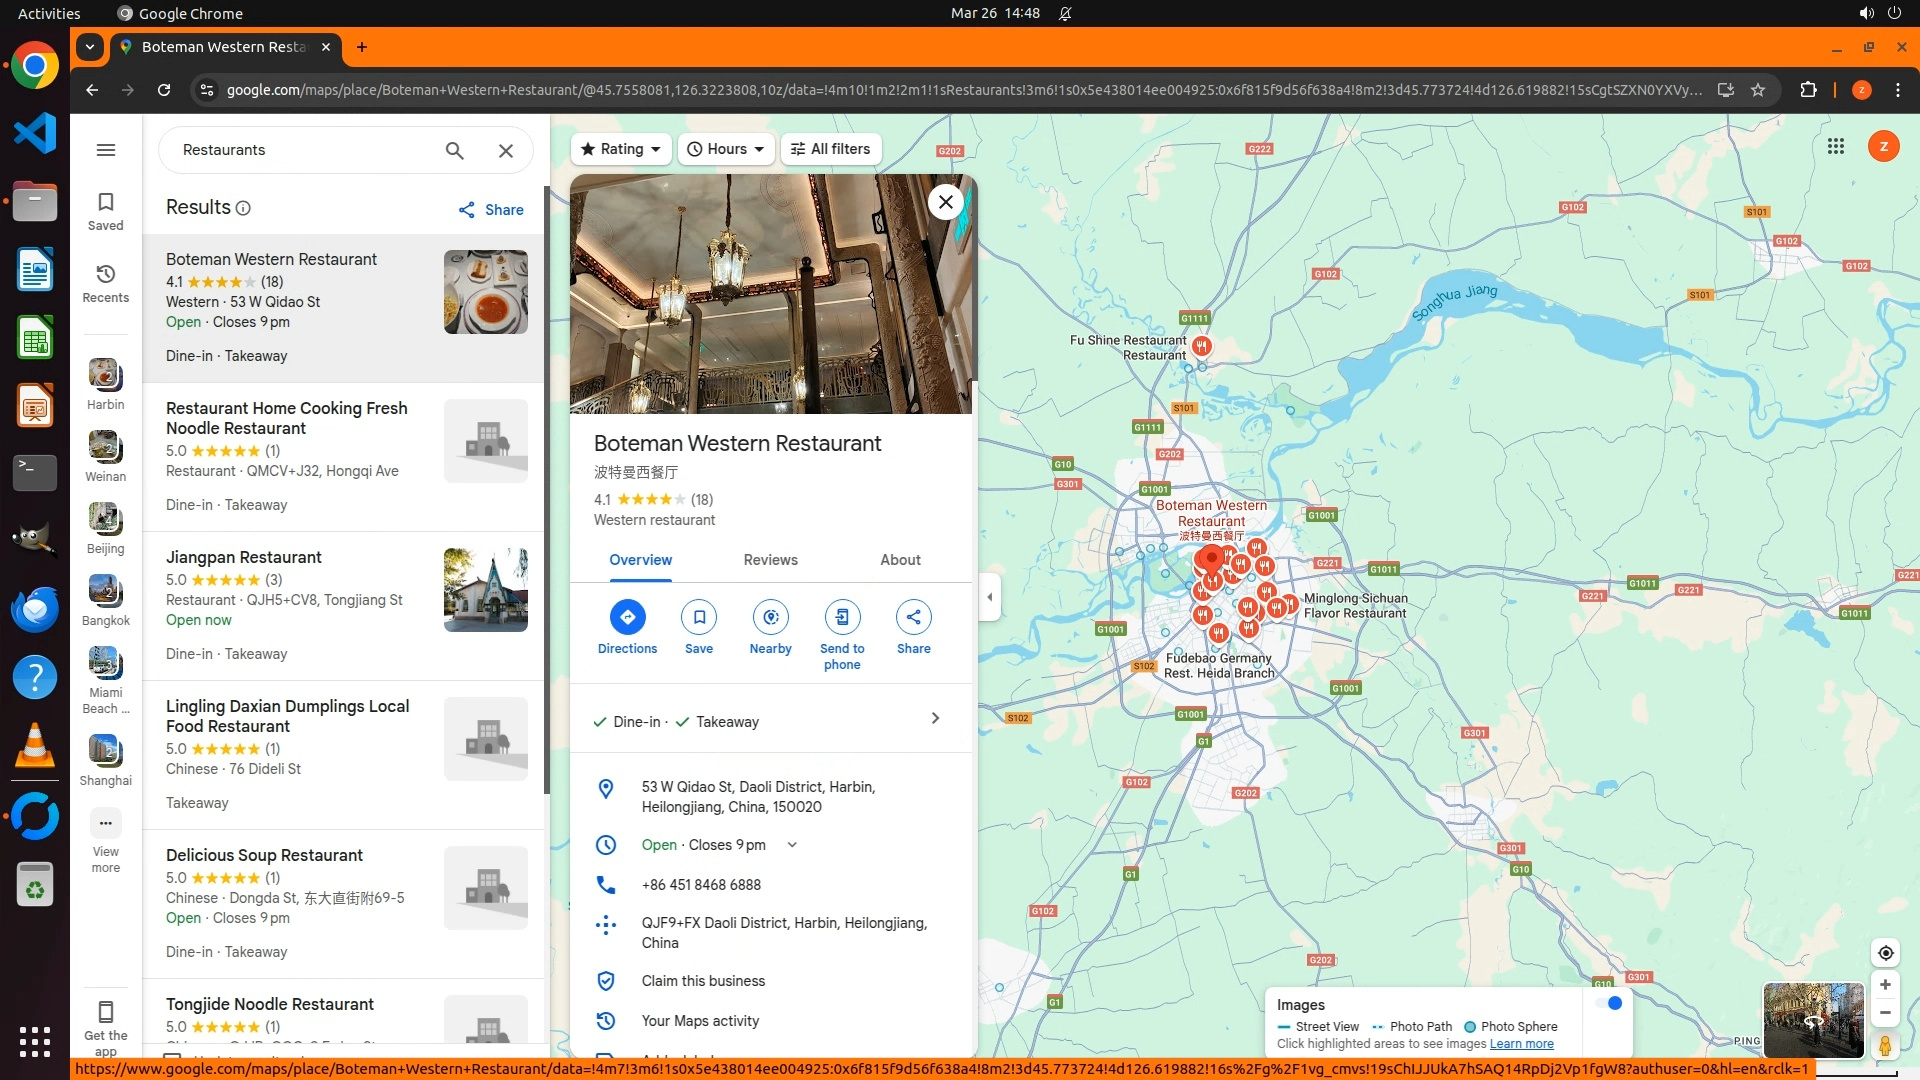Drop Street View pegman icon

point(1885,1045)
